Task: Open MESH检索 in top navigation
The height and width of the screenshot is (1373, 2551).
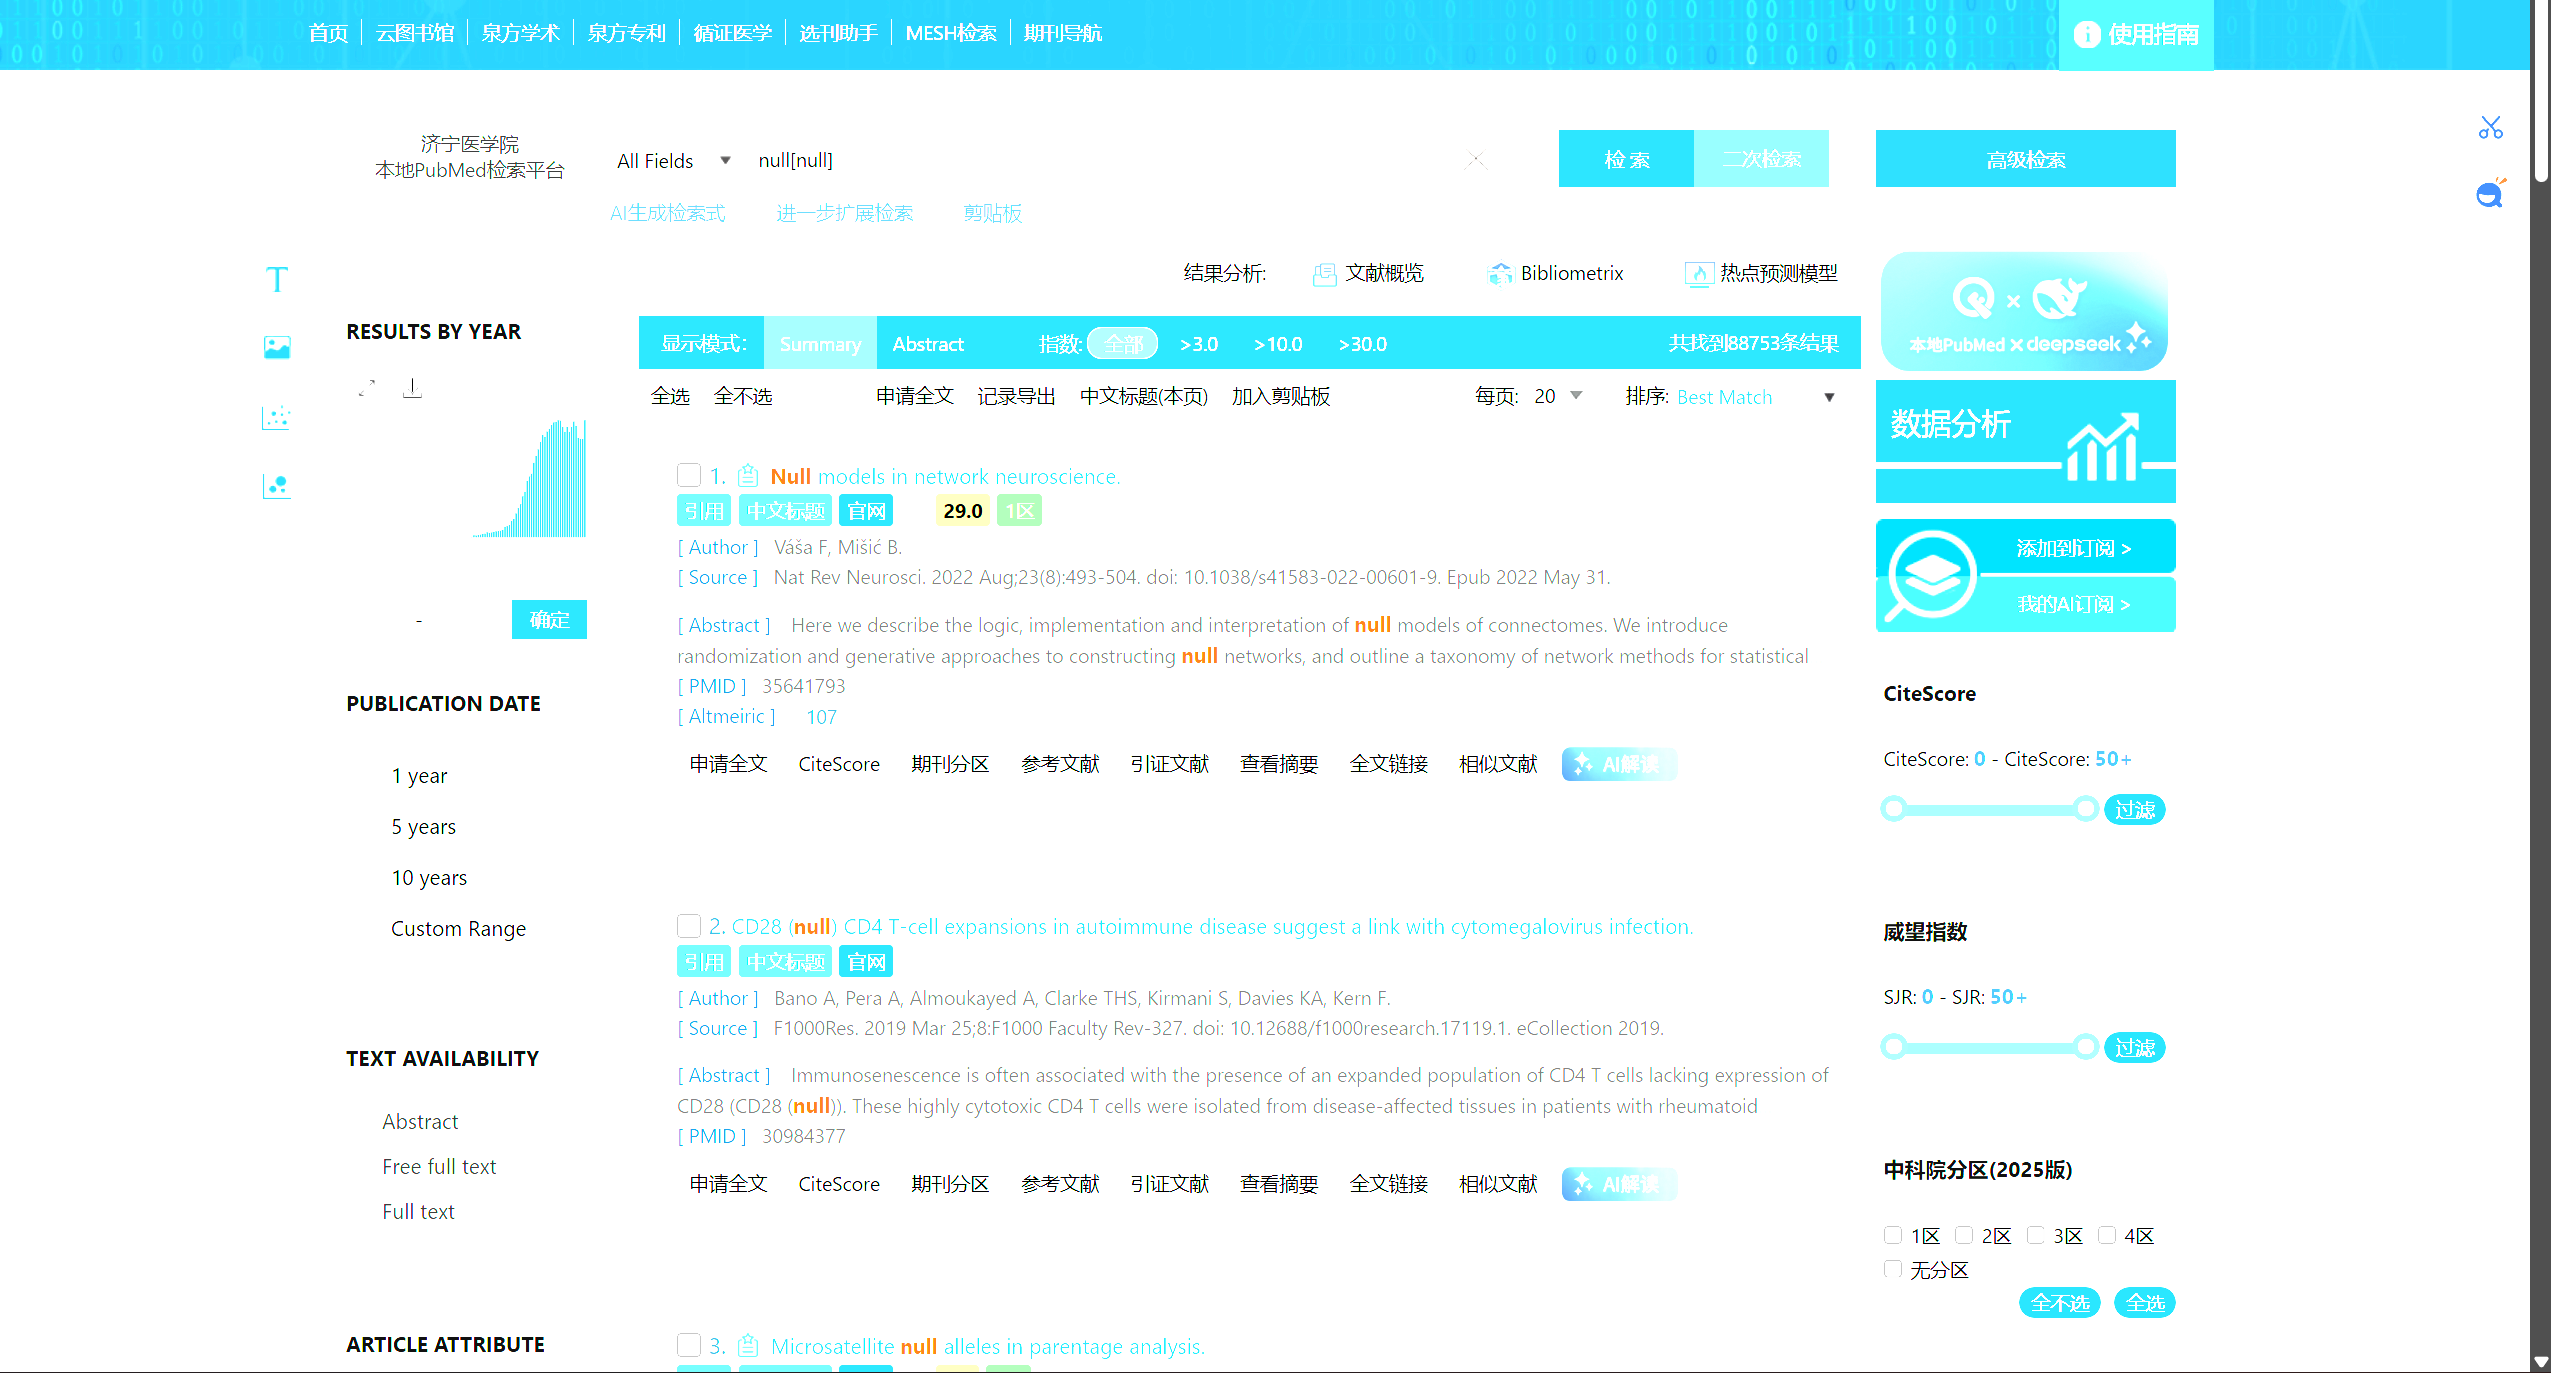Action: (951, 33)
